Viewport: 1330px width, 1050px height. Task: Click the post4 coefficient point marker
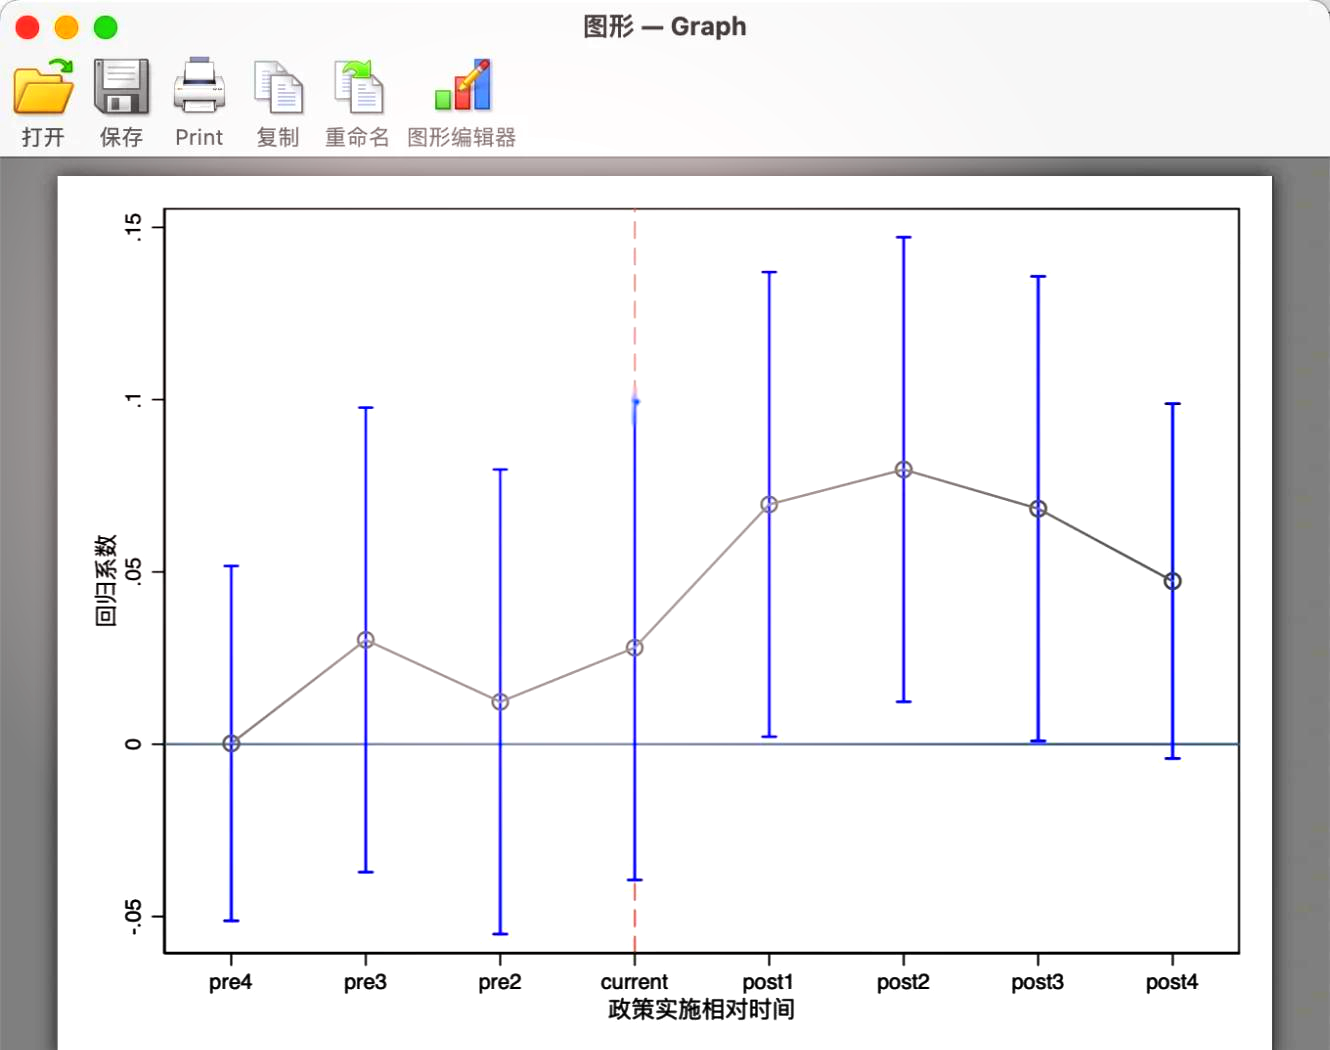[x=1172, y=581]
